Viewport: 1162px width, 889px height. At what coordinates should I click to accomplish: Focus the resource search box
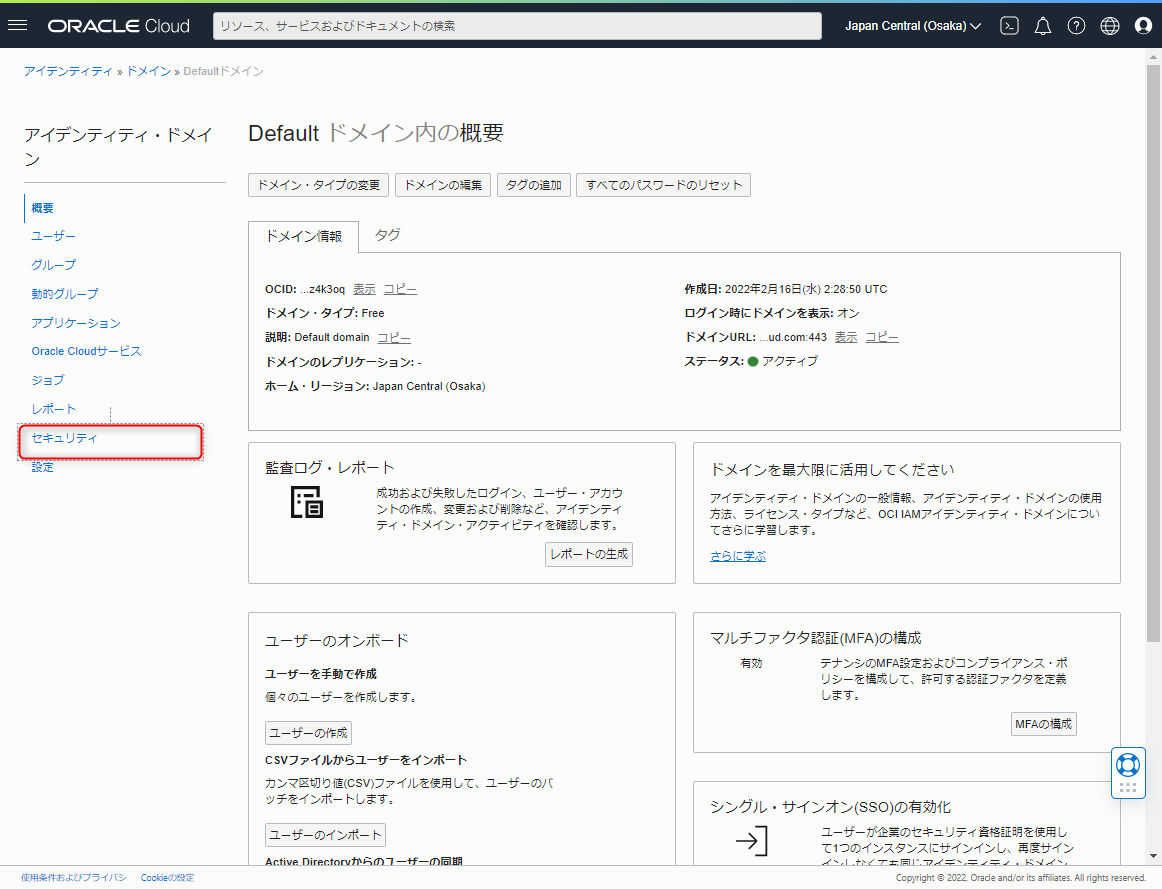(x=517, y=26)
